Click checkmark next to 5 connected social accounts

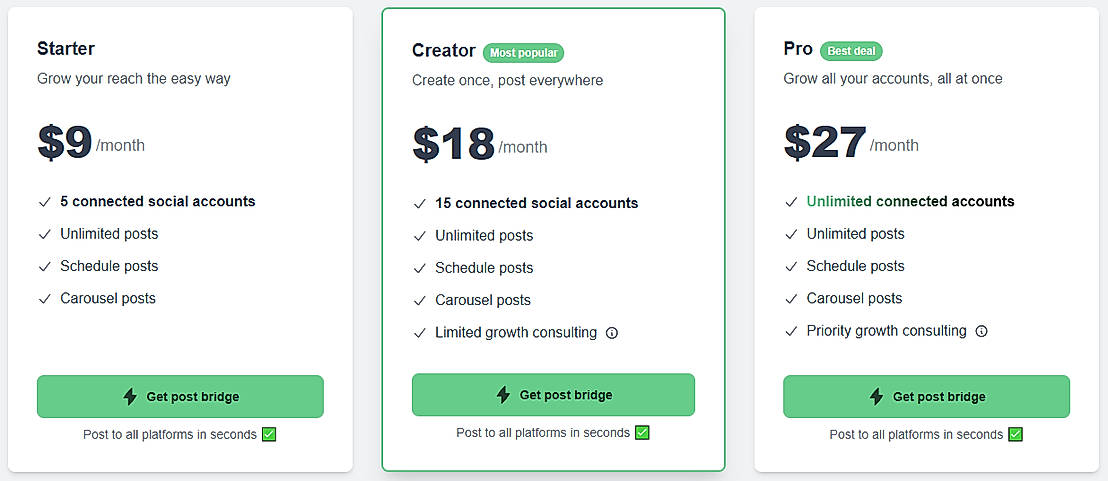point(44,202)
